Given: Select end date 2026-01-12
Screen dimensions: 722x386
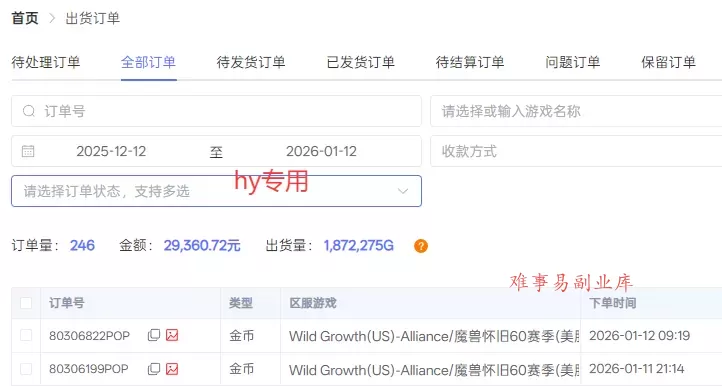Looking at the screenshot, I should click(321, 151).
